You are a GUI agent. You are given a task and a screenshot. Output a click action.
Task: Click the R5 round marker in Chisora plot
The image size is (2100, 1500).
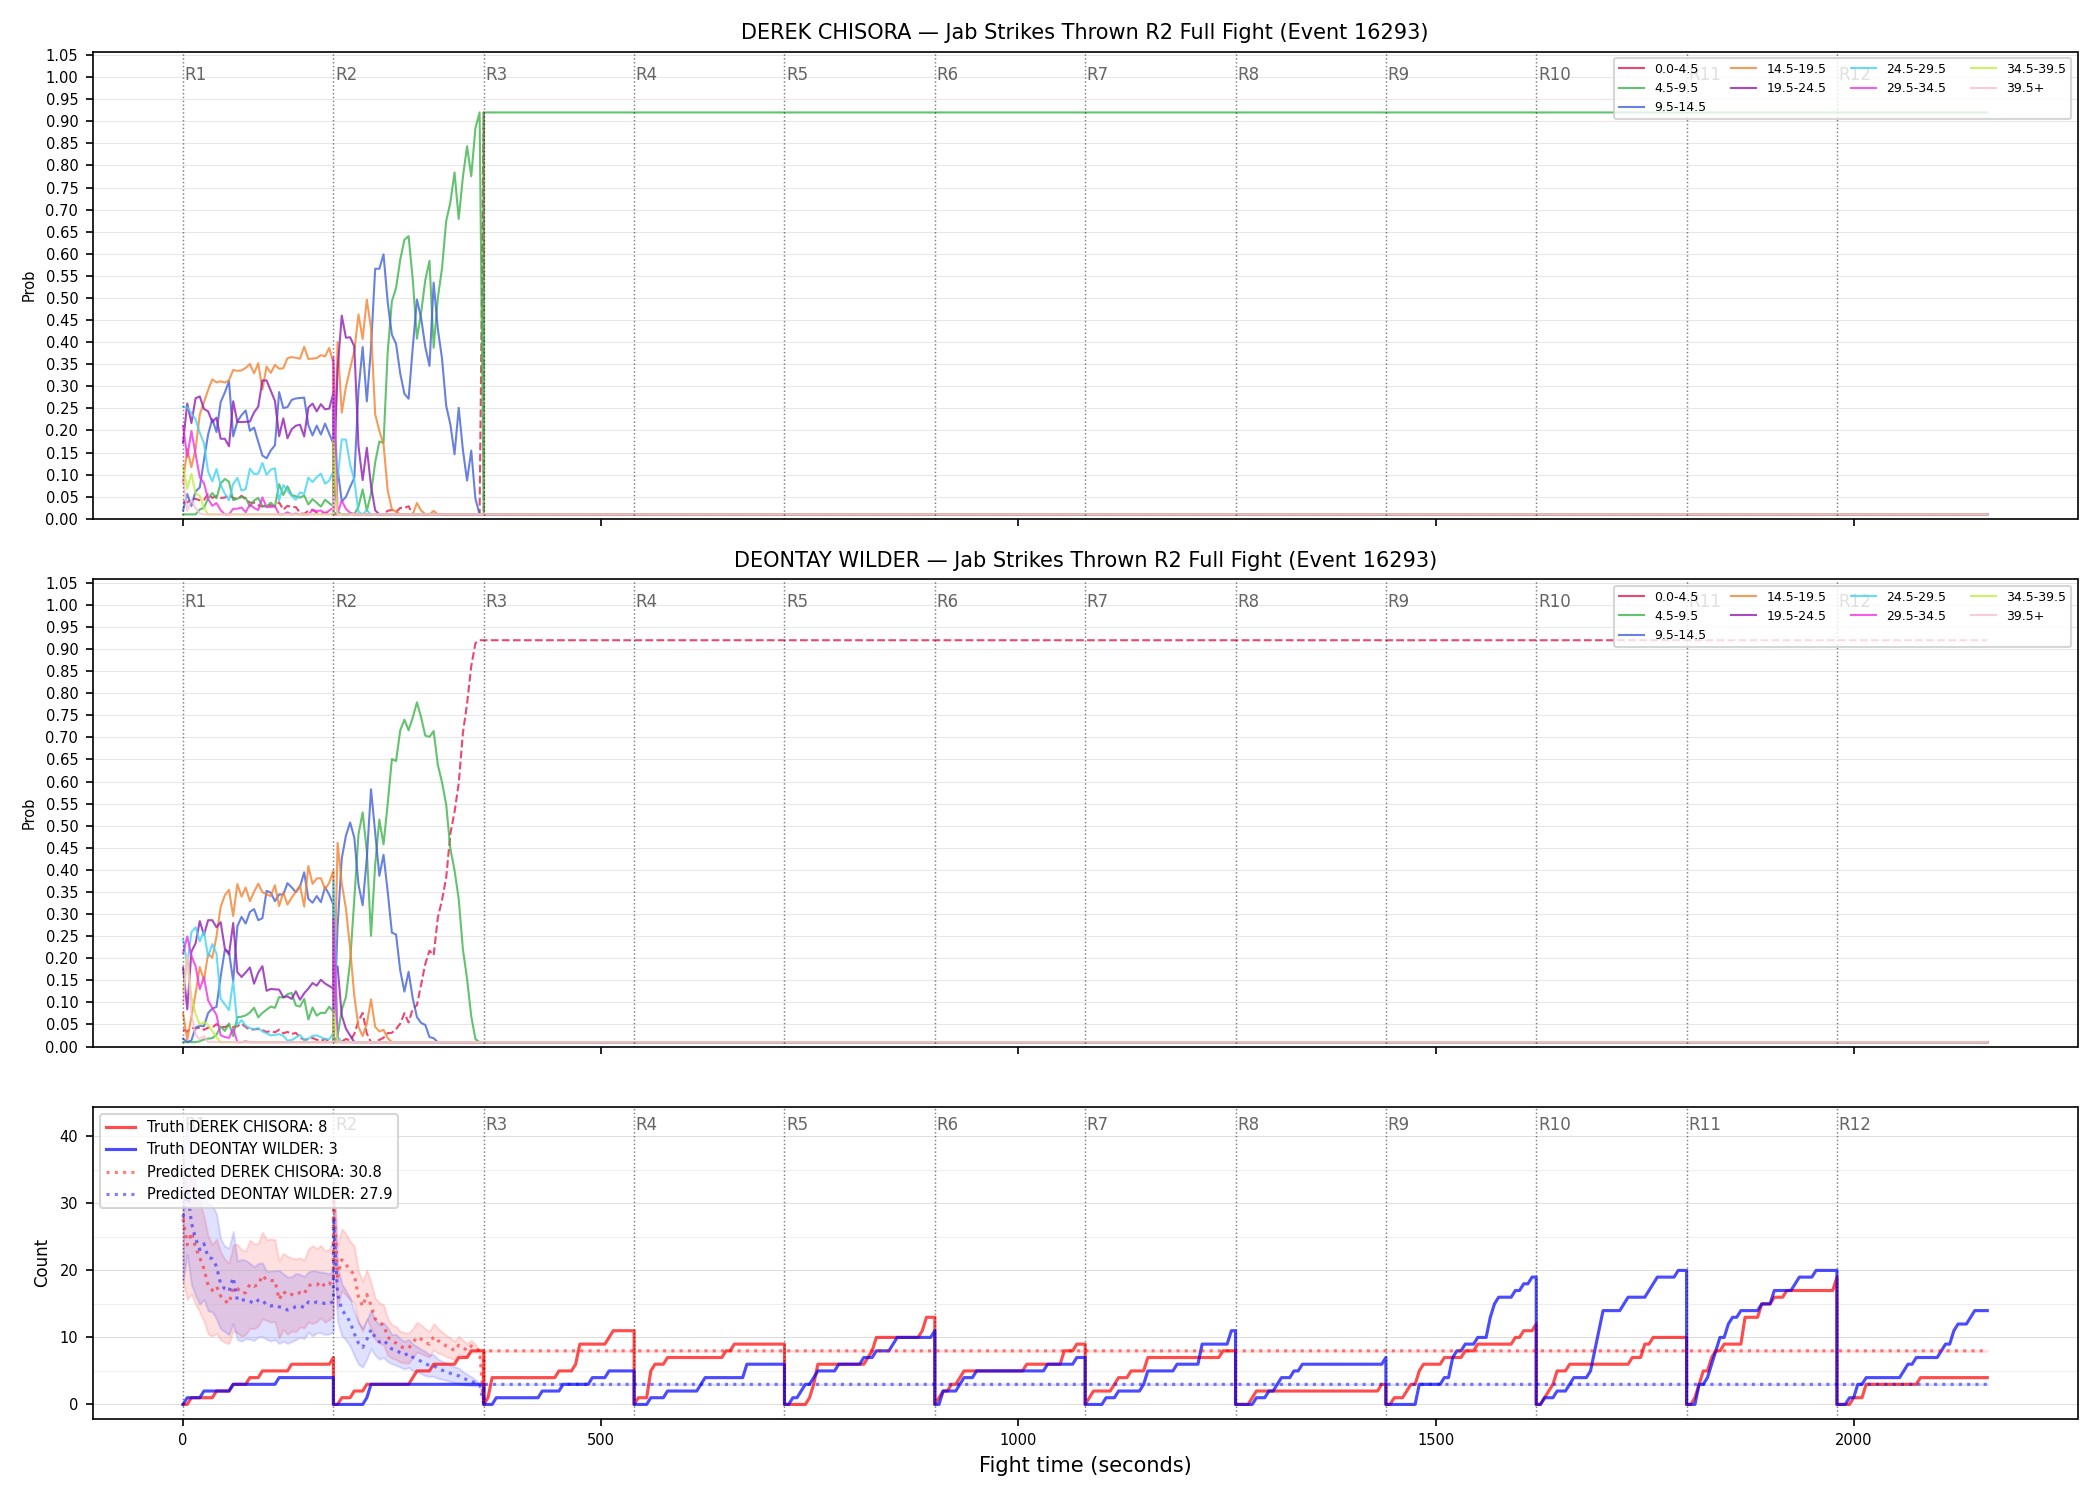tap(797, 74)
